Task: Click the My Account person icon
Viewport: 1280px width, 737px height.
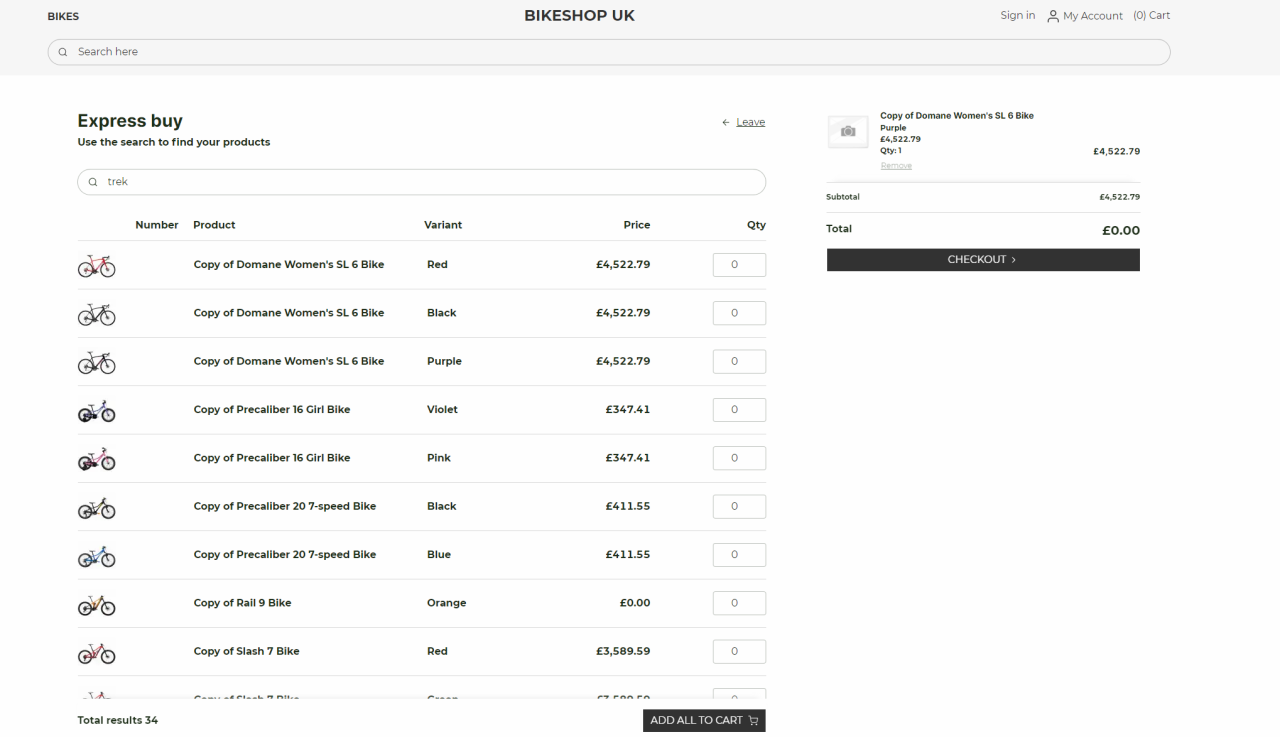Action: (x=1052, y=16)
